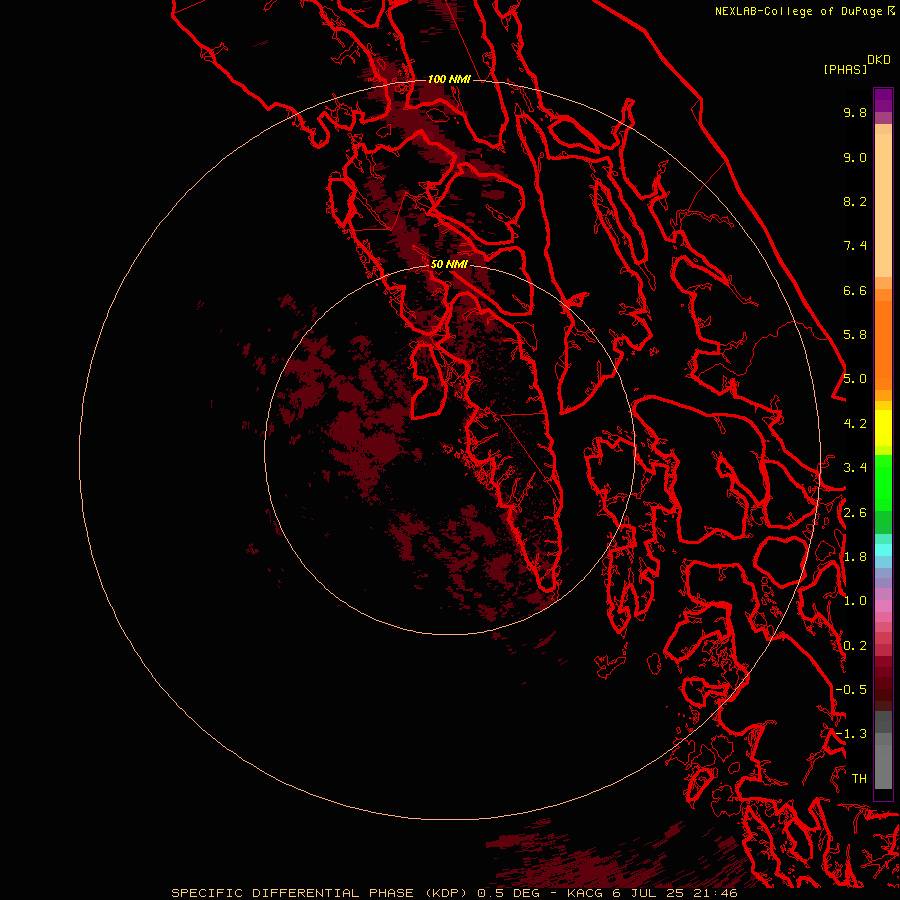Viewport: 900px width, 900px height.
Task: Click the 7.4 value on the scale
Action: [x=855, y=246]
